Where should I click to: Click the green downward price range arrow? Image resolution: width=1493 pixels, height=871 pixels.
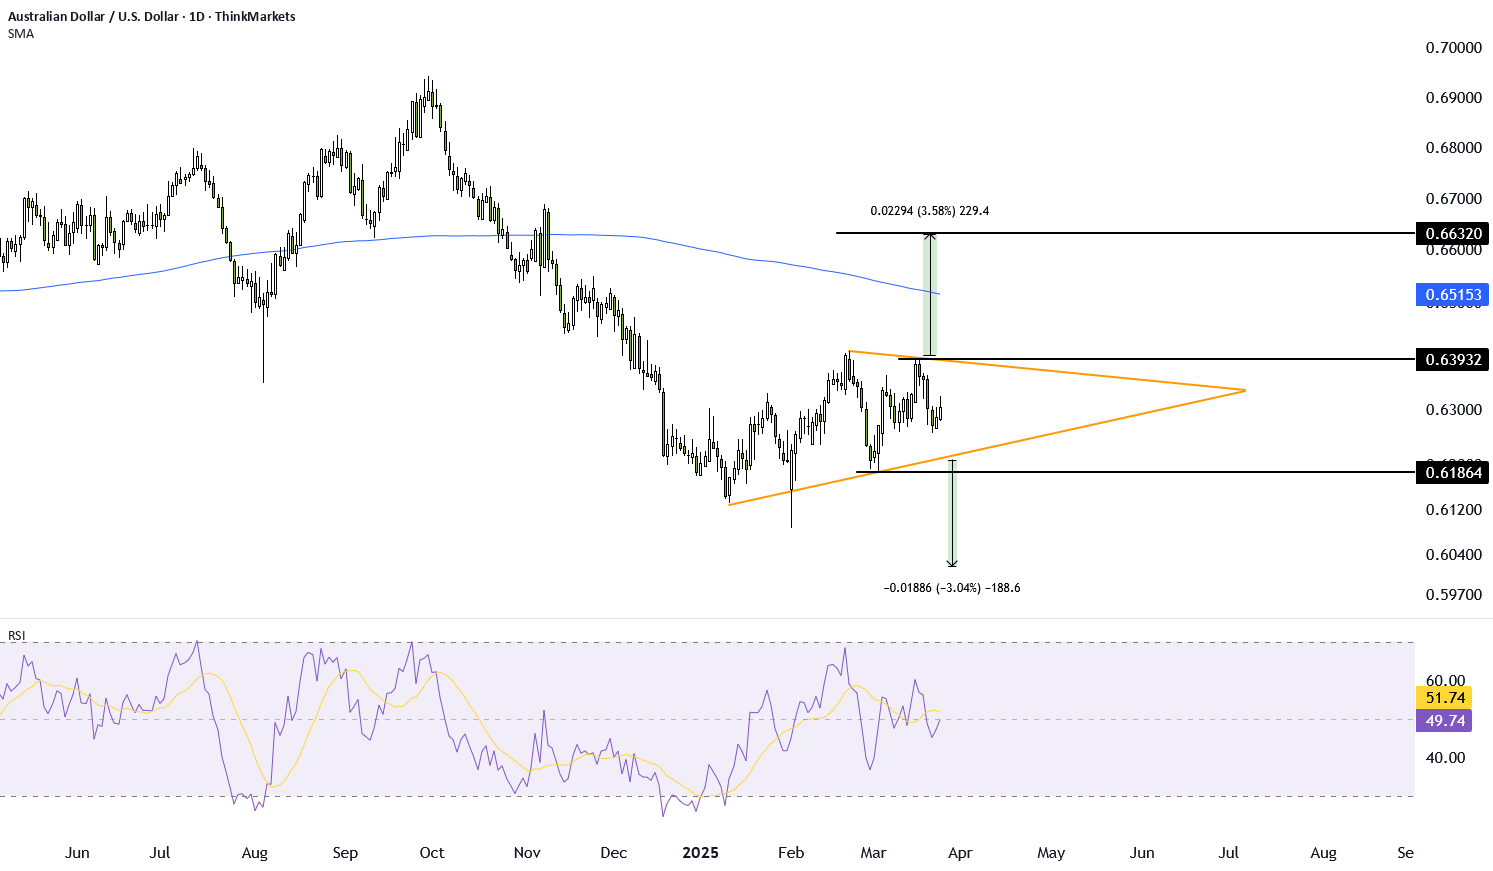point(952,514)
